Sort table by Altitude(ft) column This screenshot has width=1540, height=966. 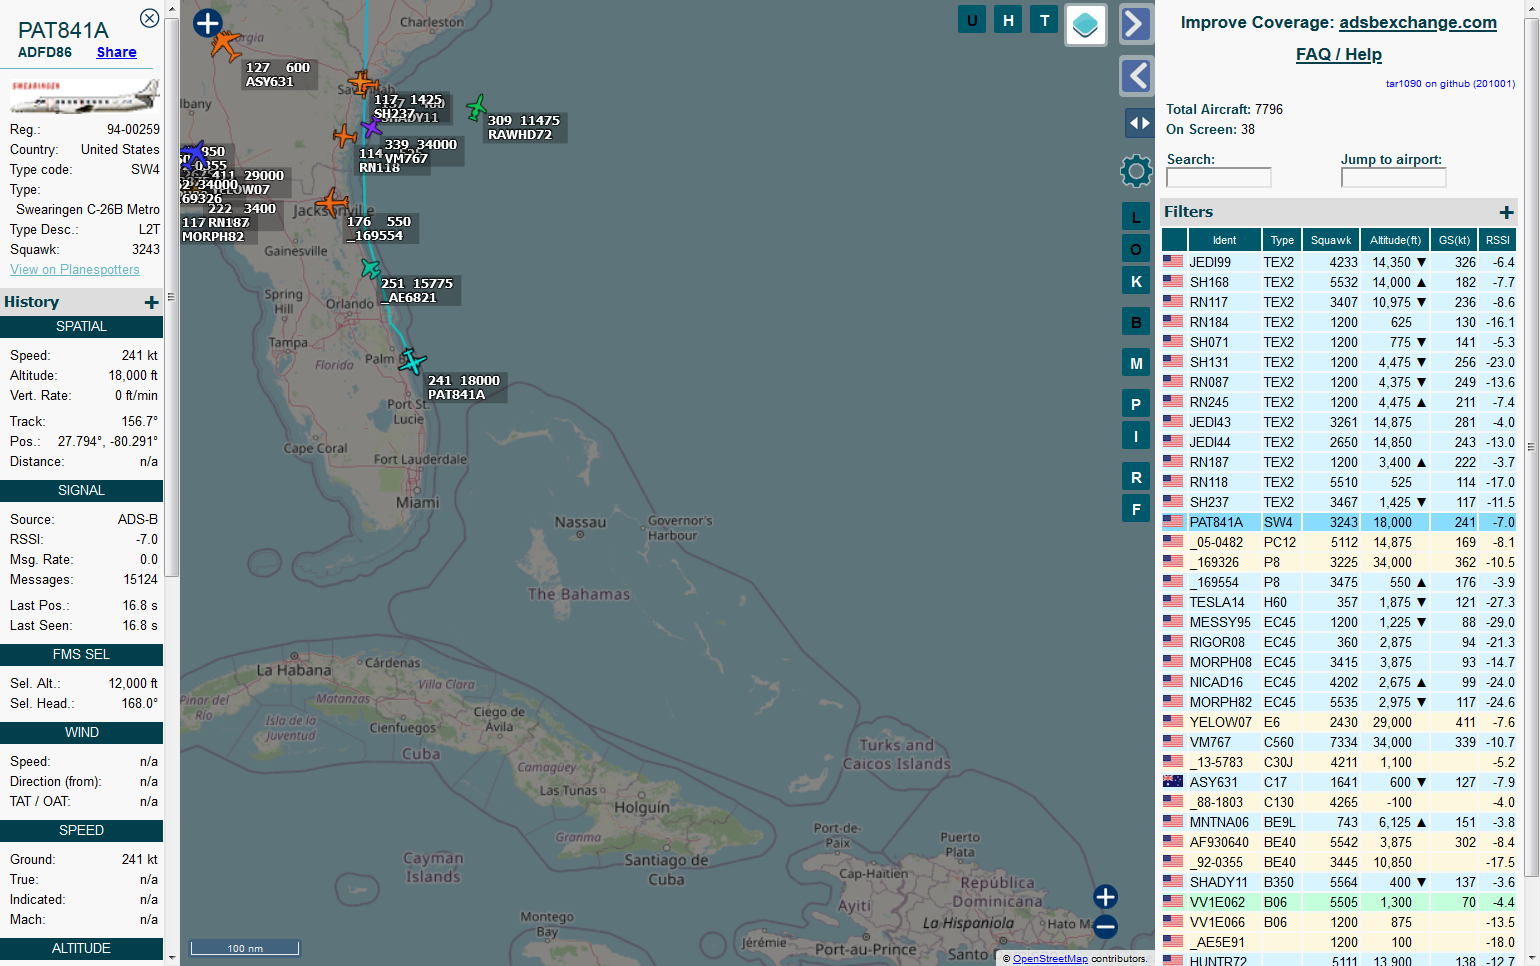tap(1395, 240)
